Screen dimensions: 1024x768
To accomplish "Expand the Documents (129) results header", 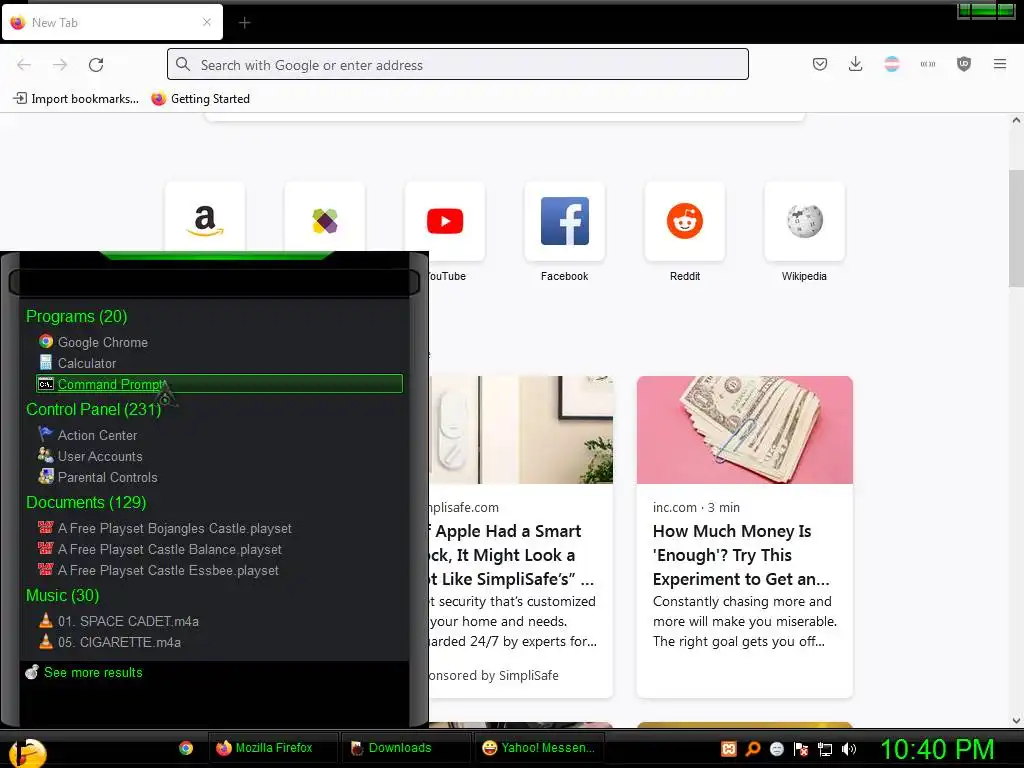I will pyautogui.click(x=86, y=502).
